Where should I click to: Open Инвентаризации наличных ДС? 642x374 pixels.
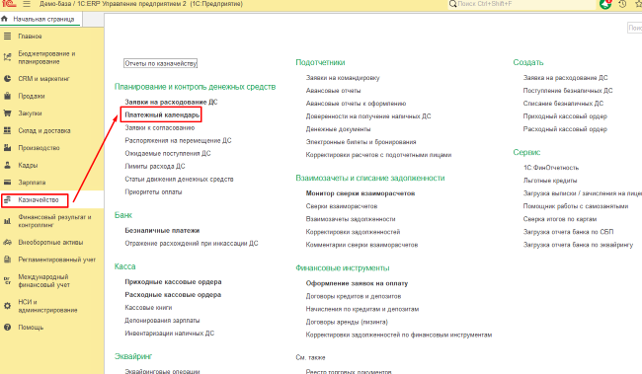170,333
